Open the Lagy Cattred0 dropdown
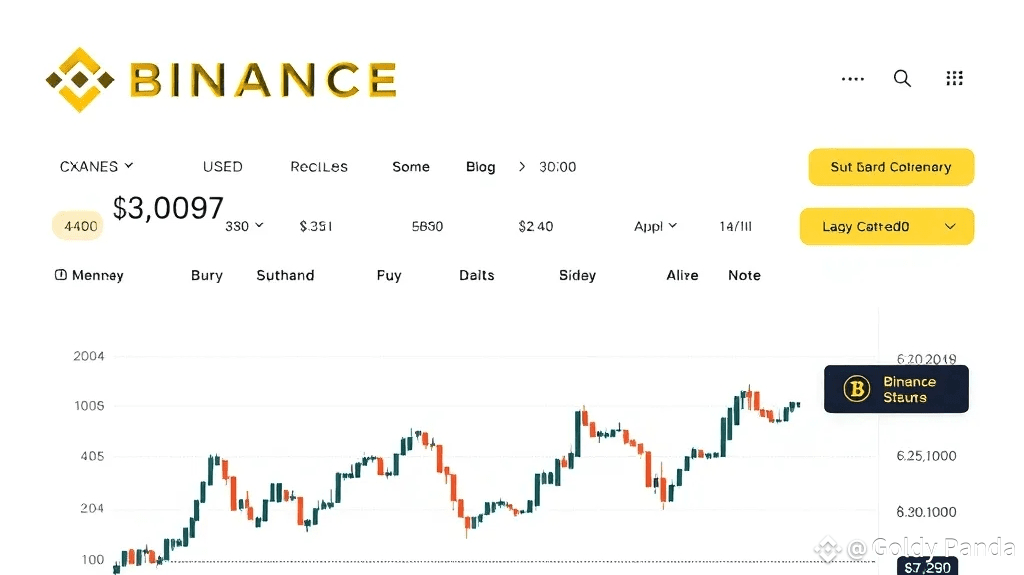 coord(949,227)
